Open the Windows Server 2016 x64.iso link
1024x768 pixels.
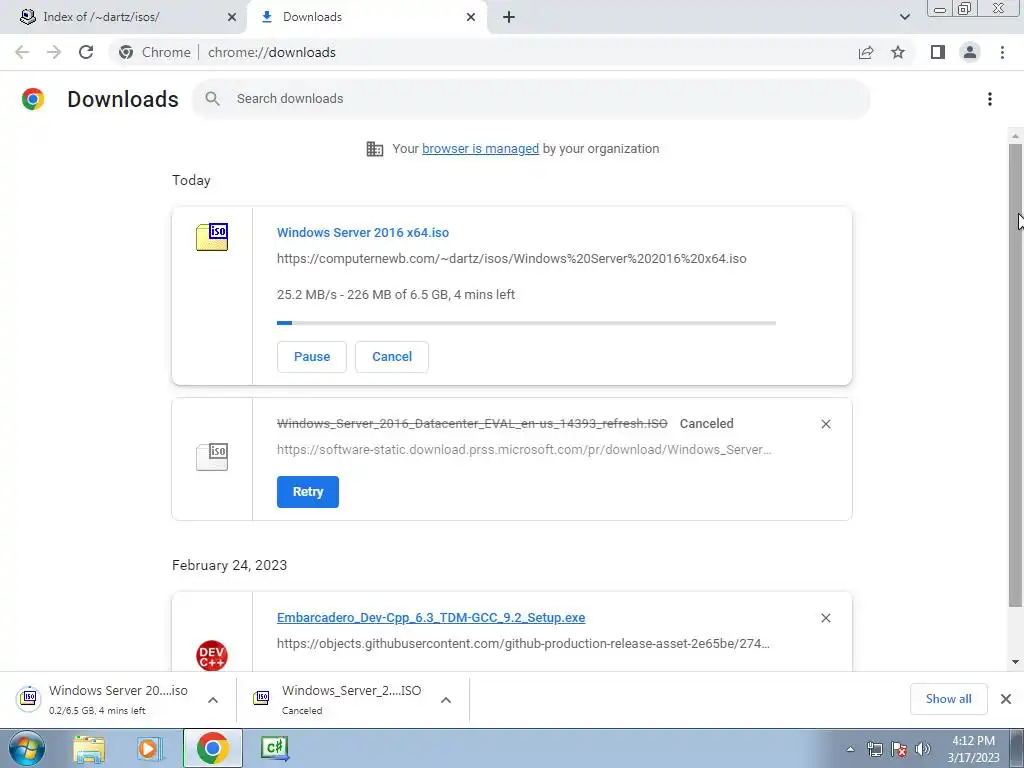[x=362, y=232]
